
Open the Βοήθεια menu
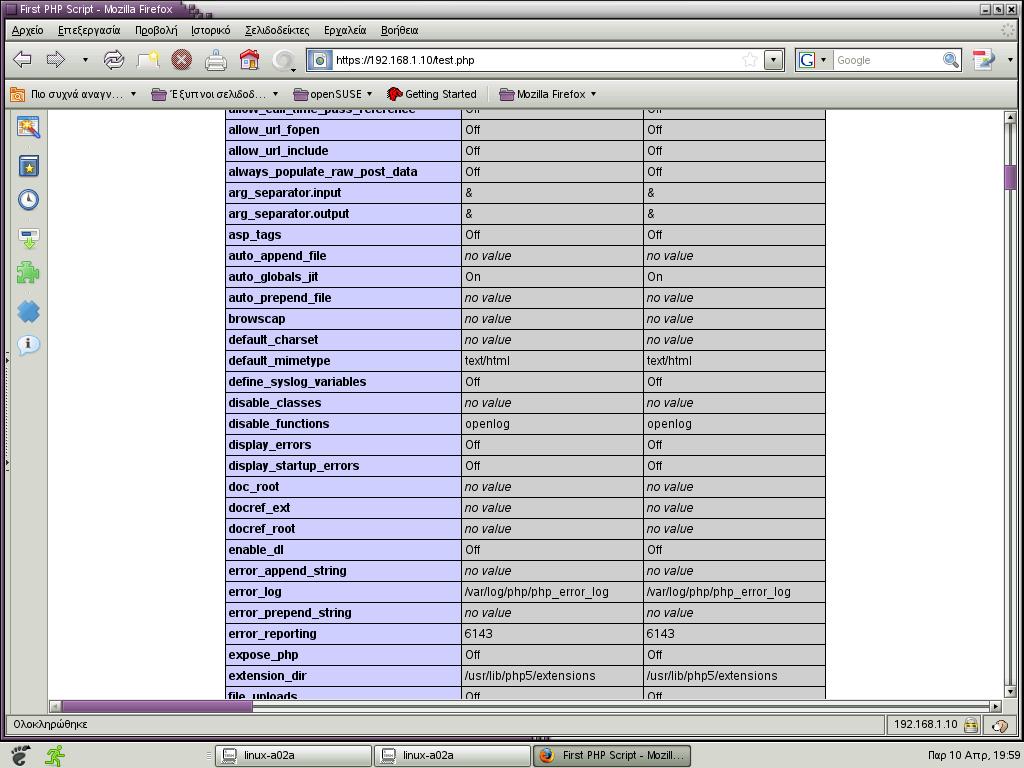pyautogui.click(x=399, y=30)
